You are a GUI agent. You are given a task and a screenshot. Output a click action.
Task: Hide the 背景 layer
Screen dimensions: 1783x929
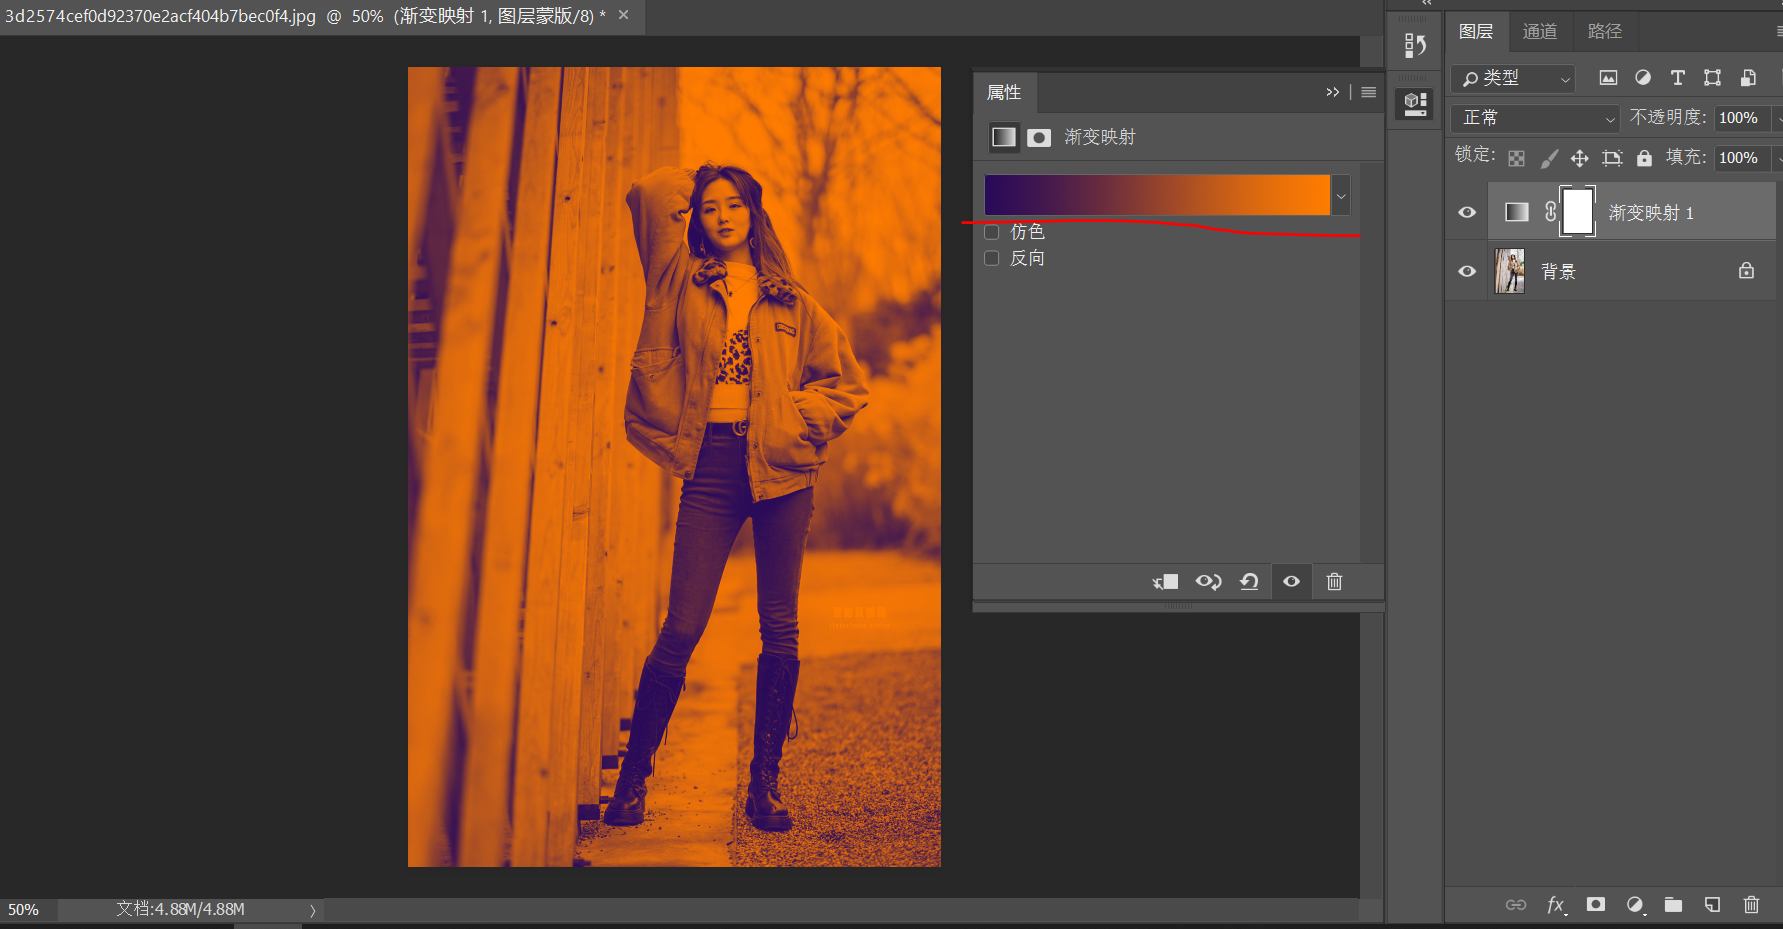(1467, 271)
